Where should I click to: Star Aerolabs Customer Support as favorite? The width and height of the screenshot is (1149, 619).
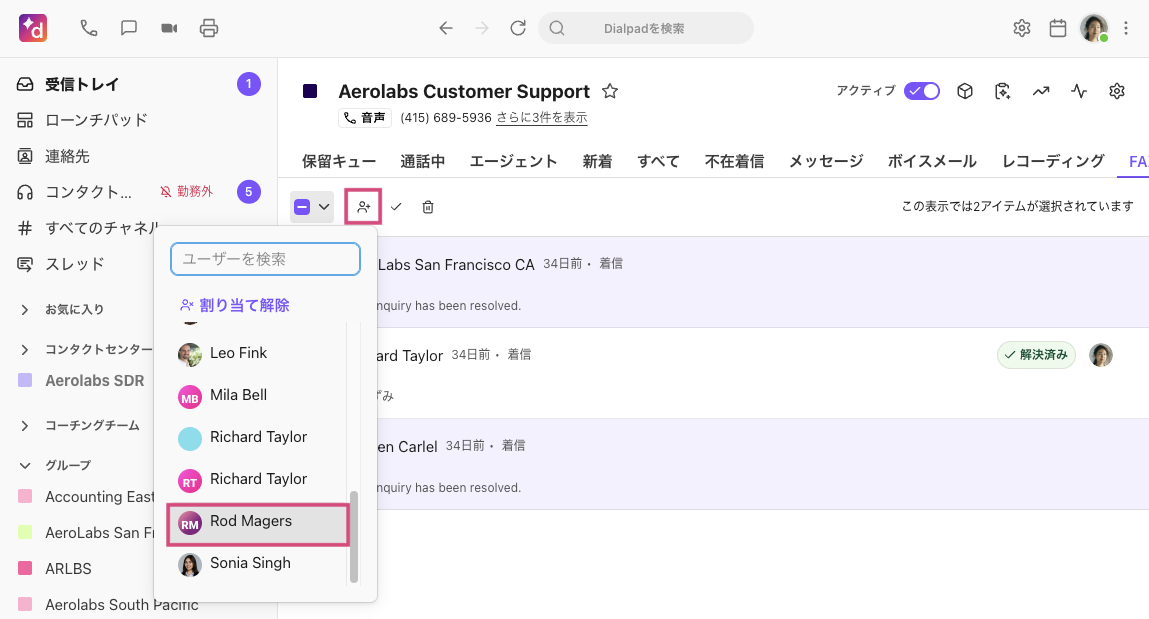(610, 92)
